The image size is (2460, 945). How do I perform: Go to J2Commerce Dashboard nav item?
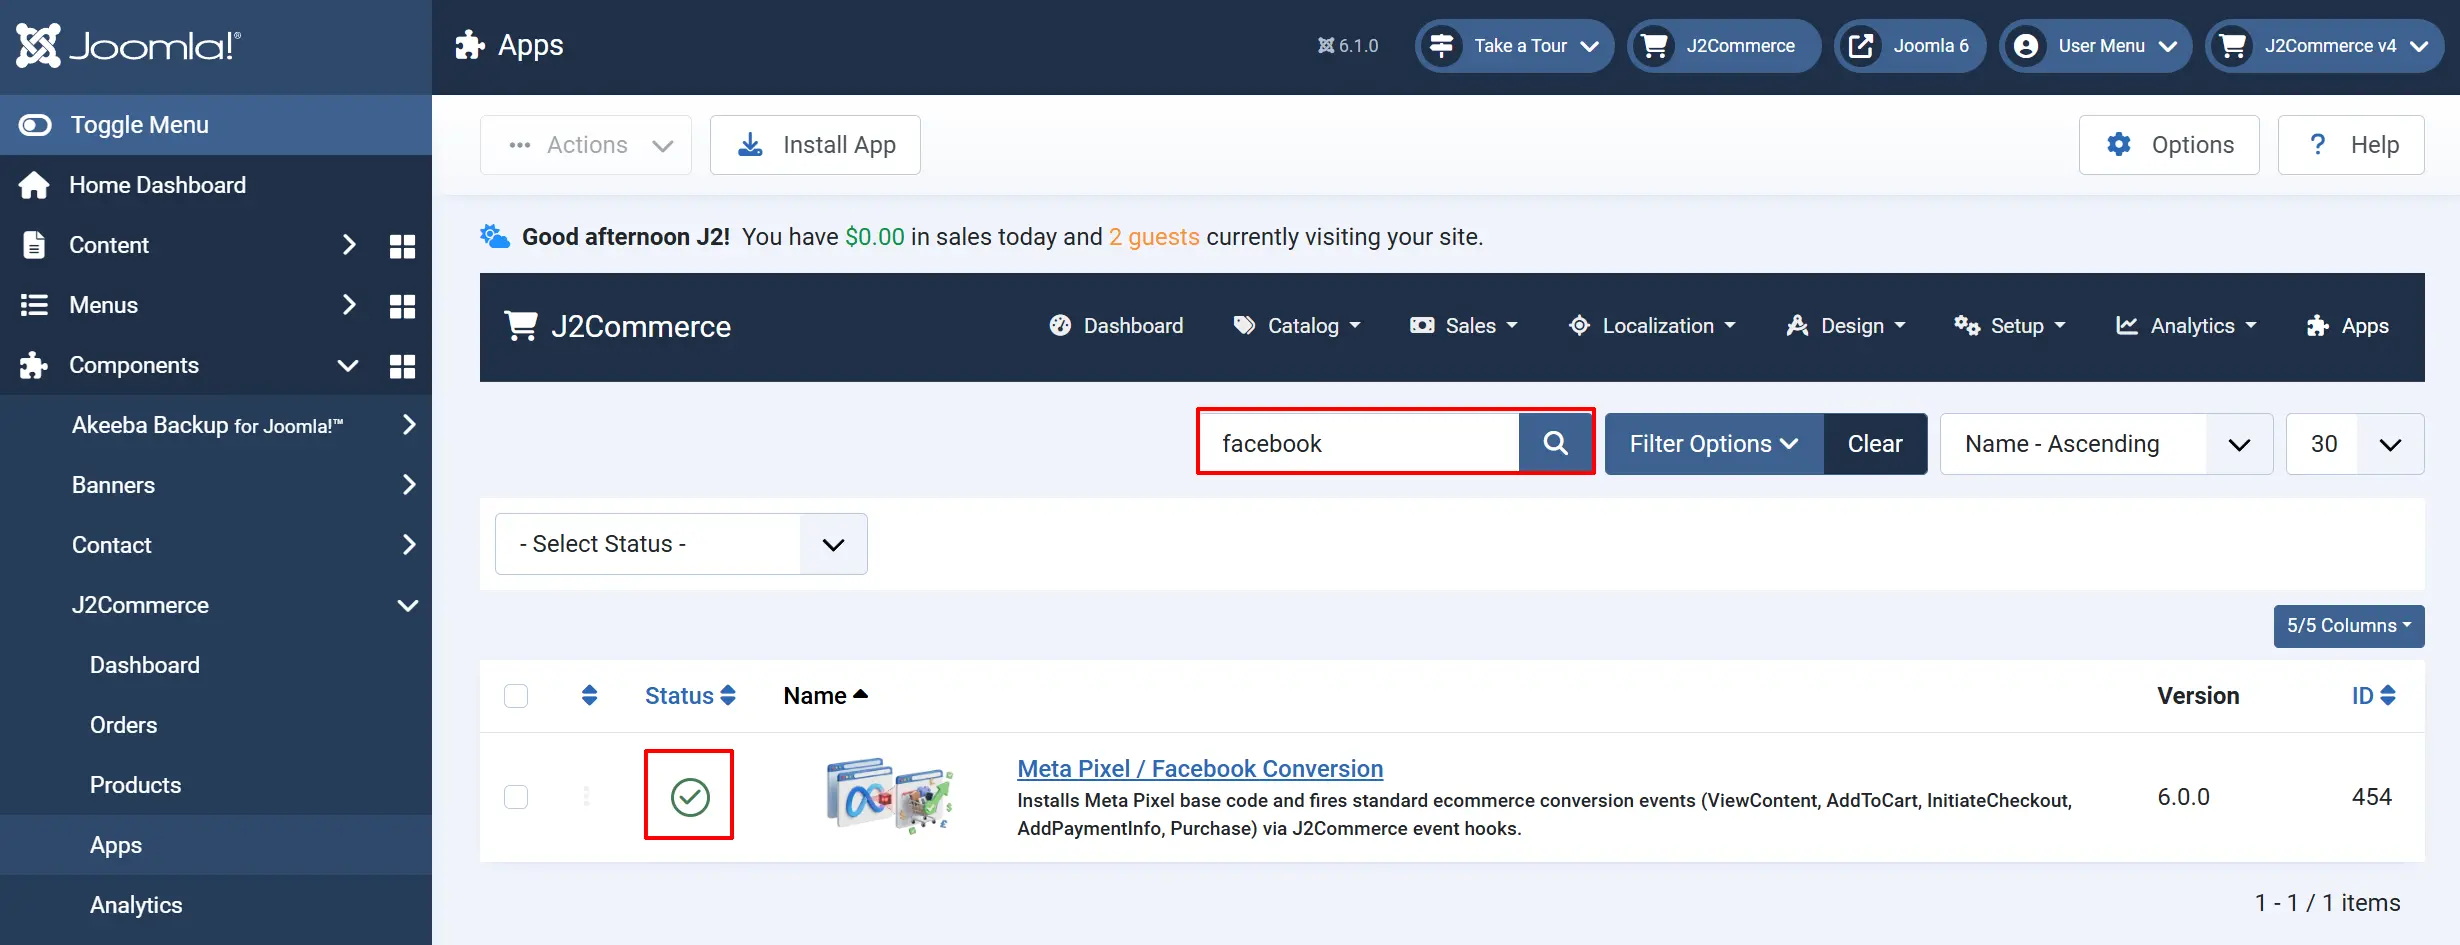coord(1116,326)
